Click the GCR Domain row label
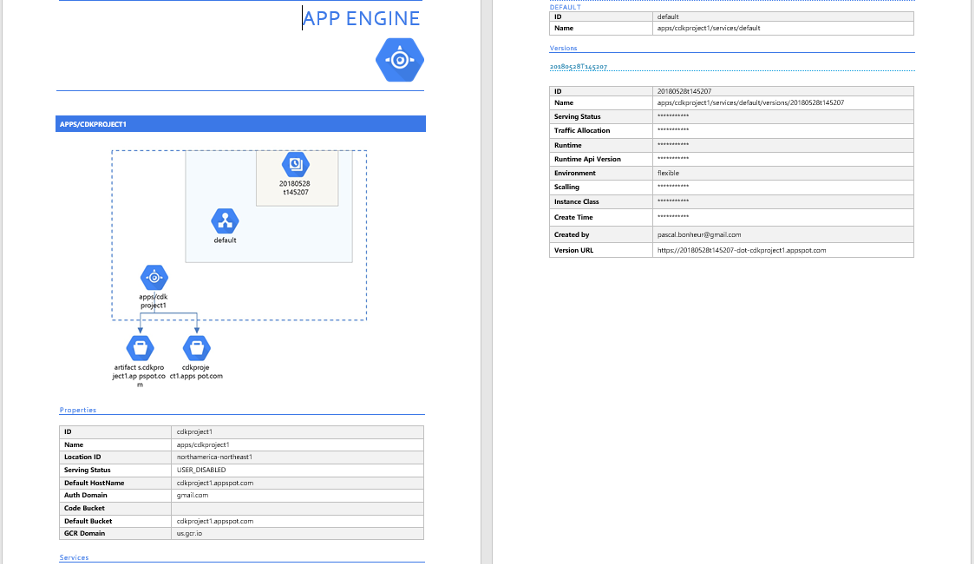 tap(84, 534)
